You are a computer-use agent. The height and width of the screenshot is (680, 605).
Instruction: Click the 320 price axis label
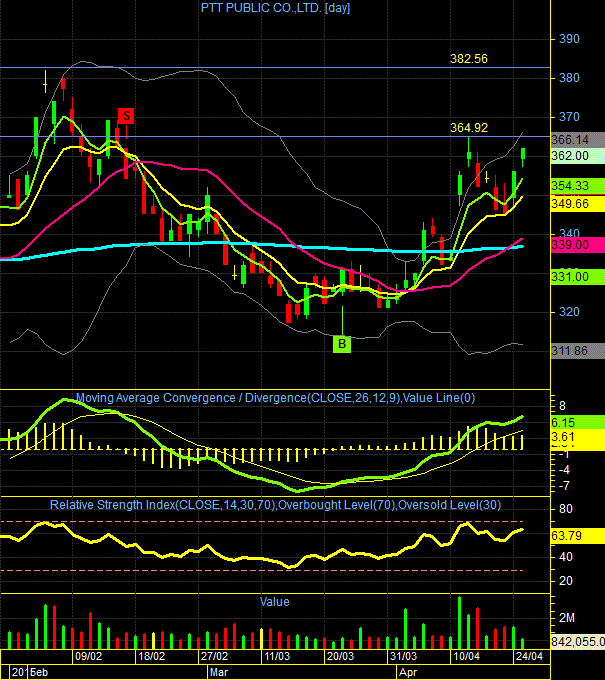[x=569, y=312]
